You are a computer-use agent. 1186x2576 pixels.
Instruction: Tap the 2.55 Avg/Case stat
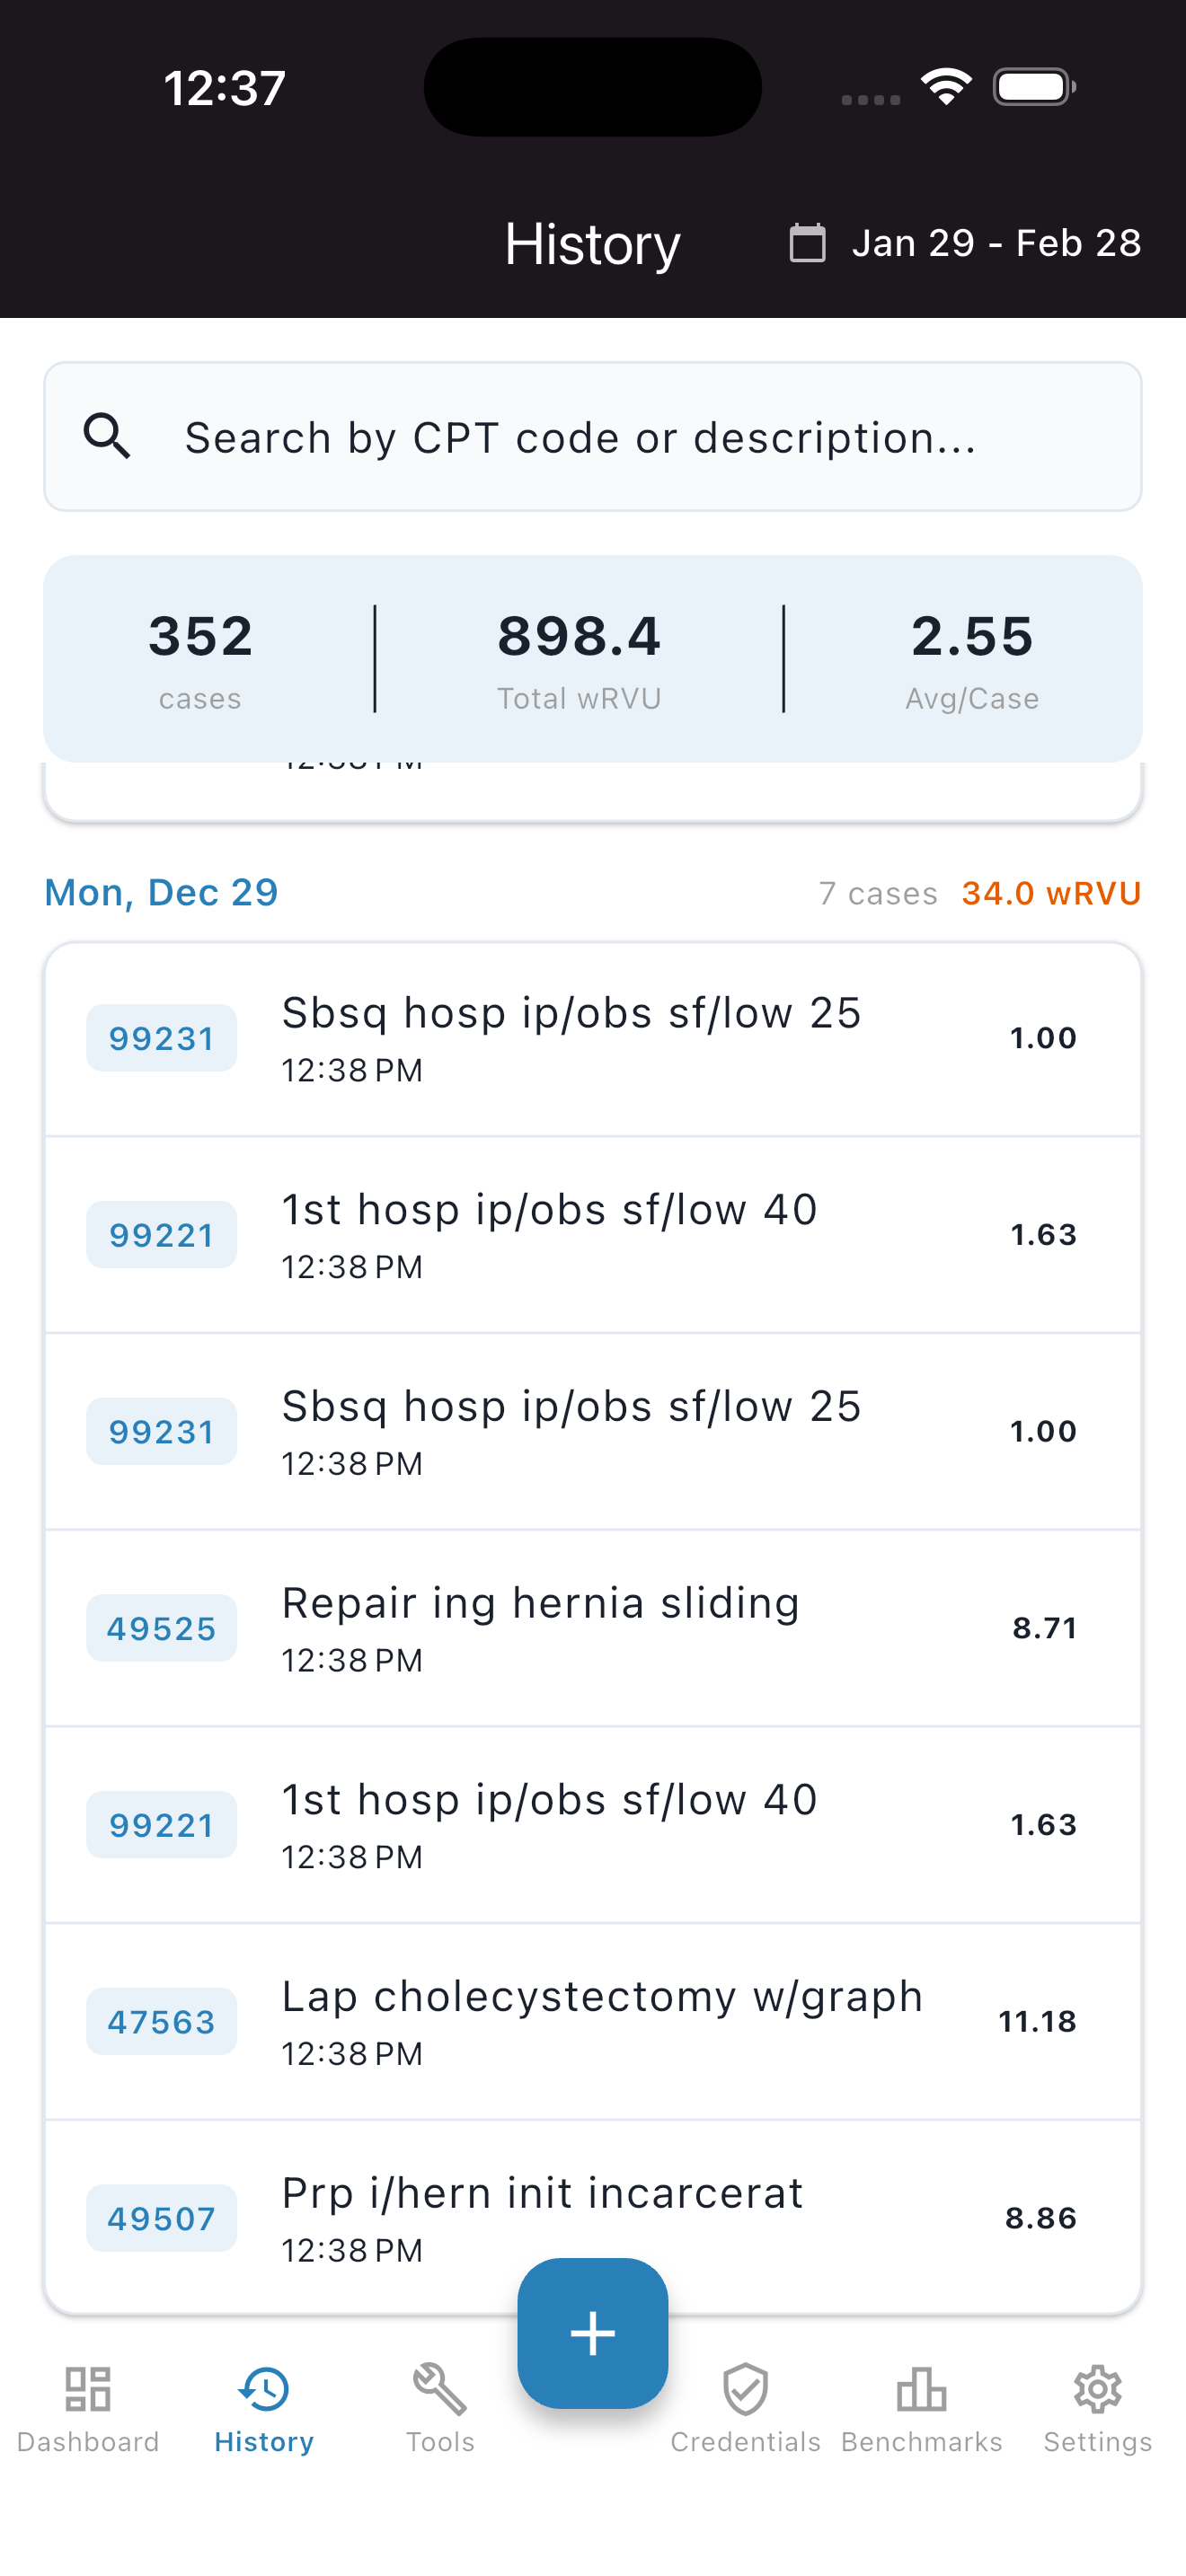971,658
